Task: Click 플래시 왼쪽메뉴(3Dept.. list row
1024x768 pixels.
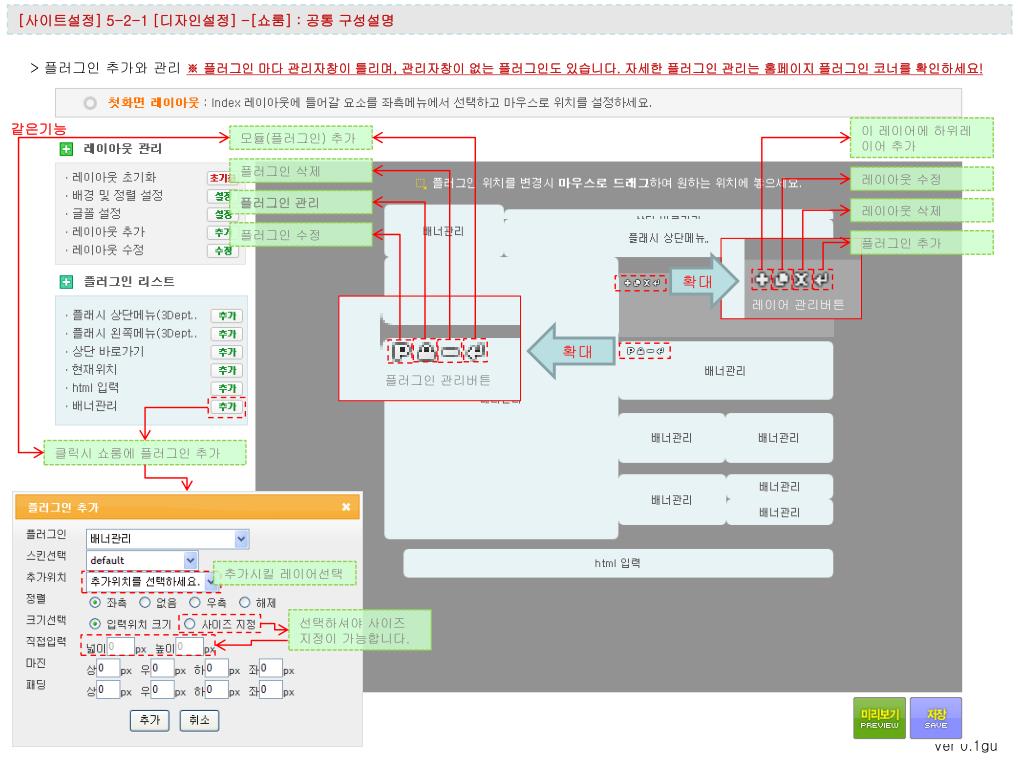Action: pyautogui.click(x=135, y=334)
